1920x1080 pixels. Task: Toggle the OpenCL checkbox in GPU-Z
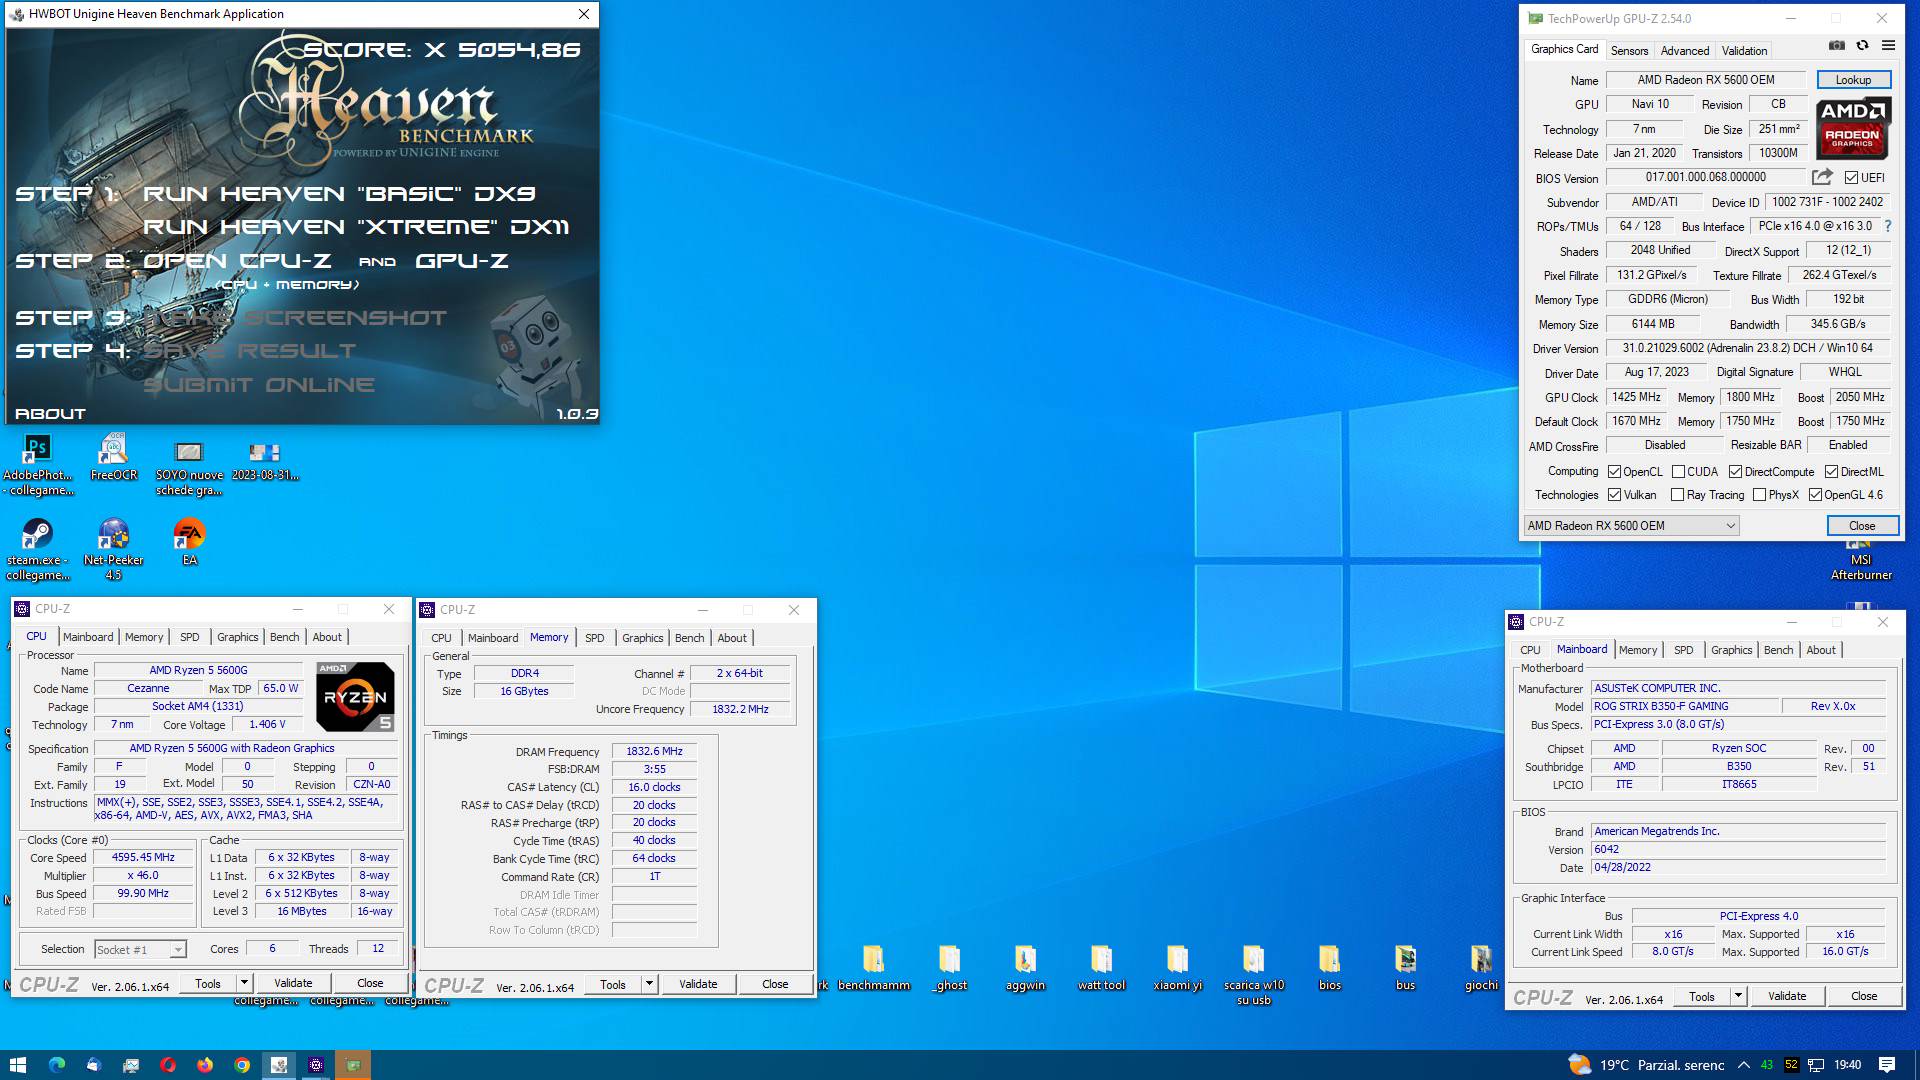tap(1614, 472)
